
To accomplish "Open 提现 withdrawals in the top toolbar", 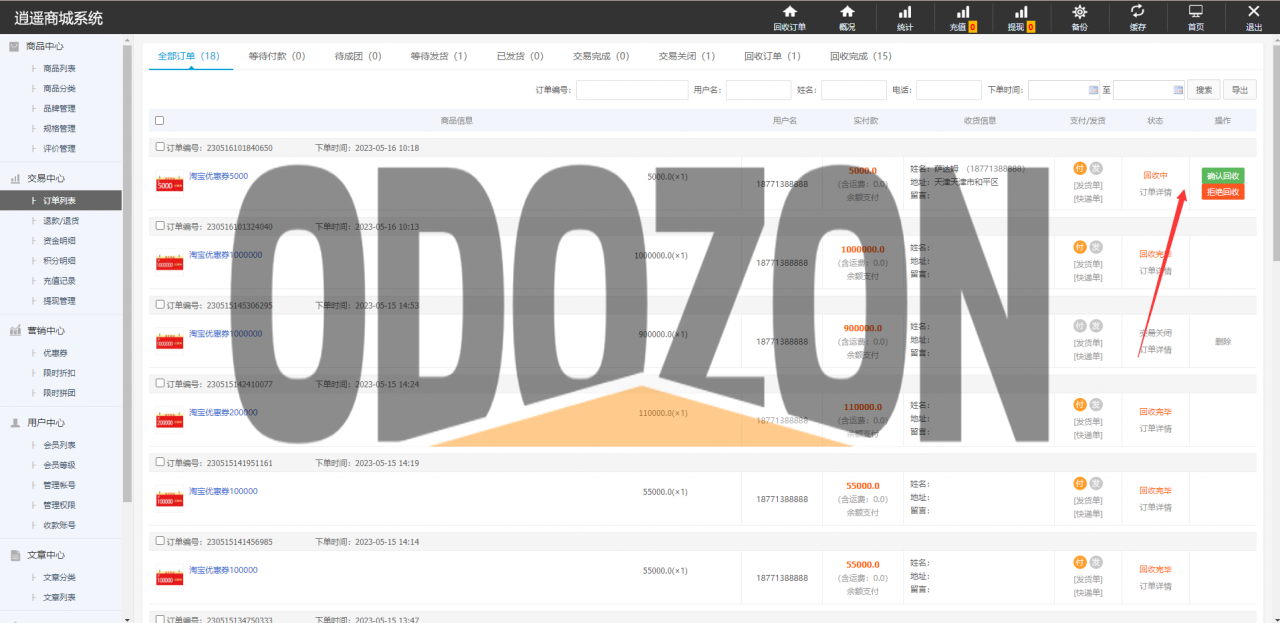I will click(1021, 18).
